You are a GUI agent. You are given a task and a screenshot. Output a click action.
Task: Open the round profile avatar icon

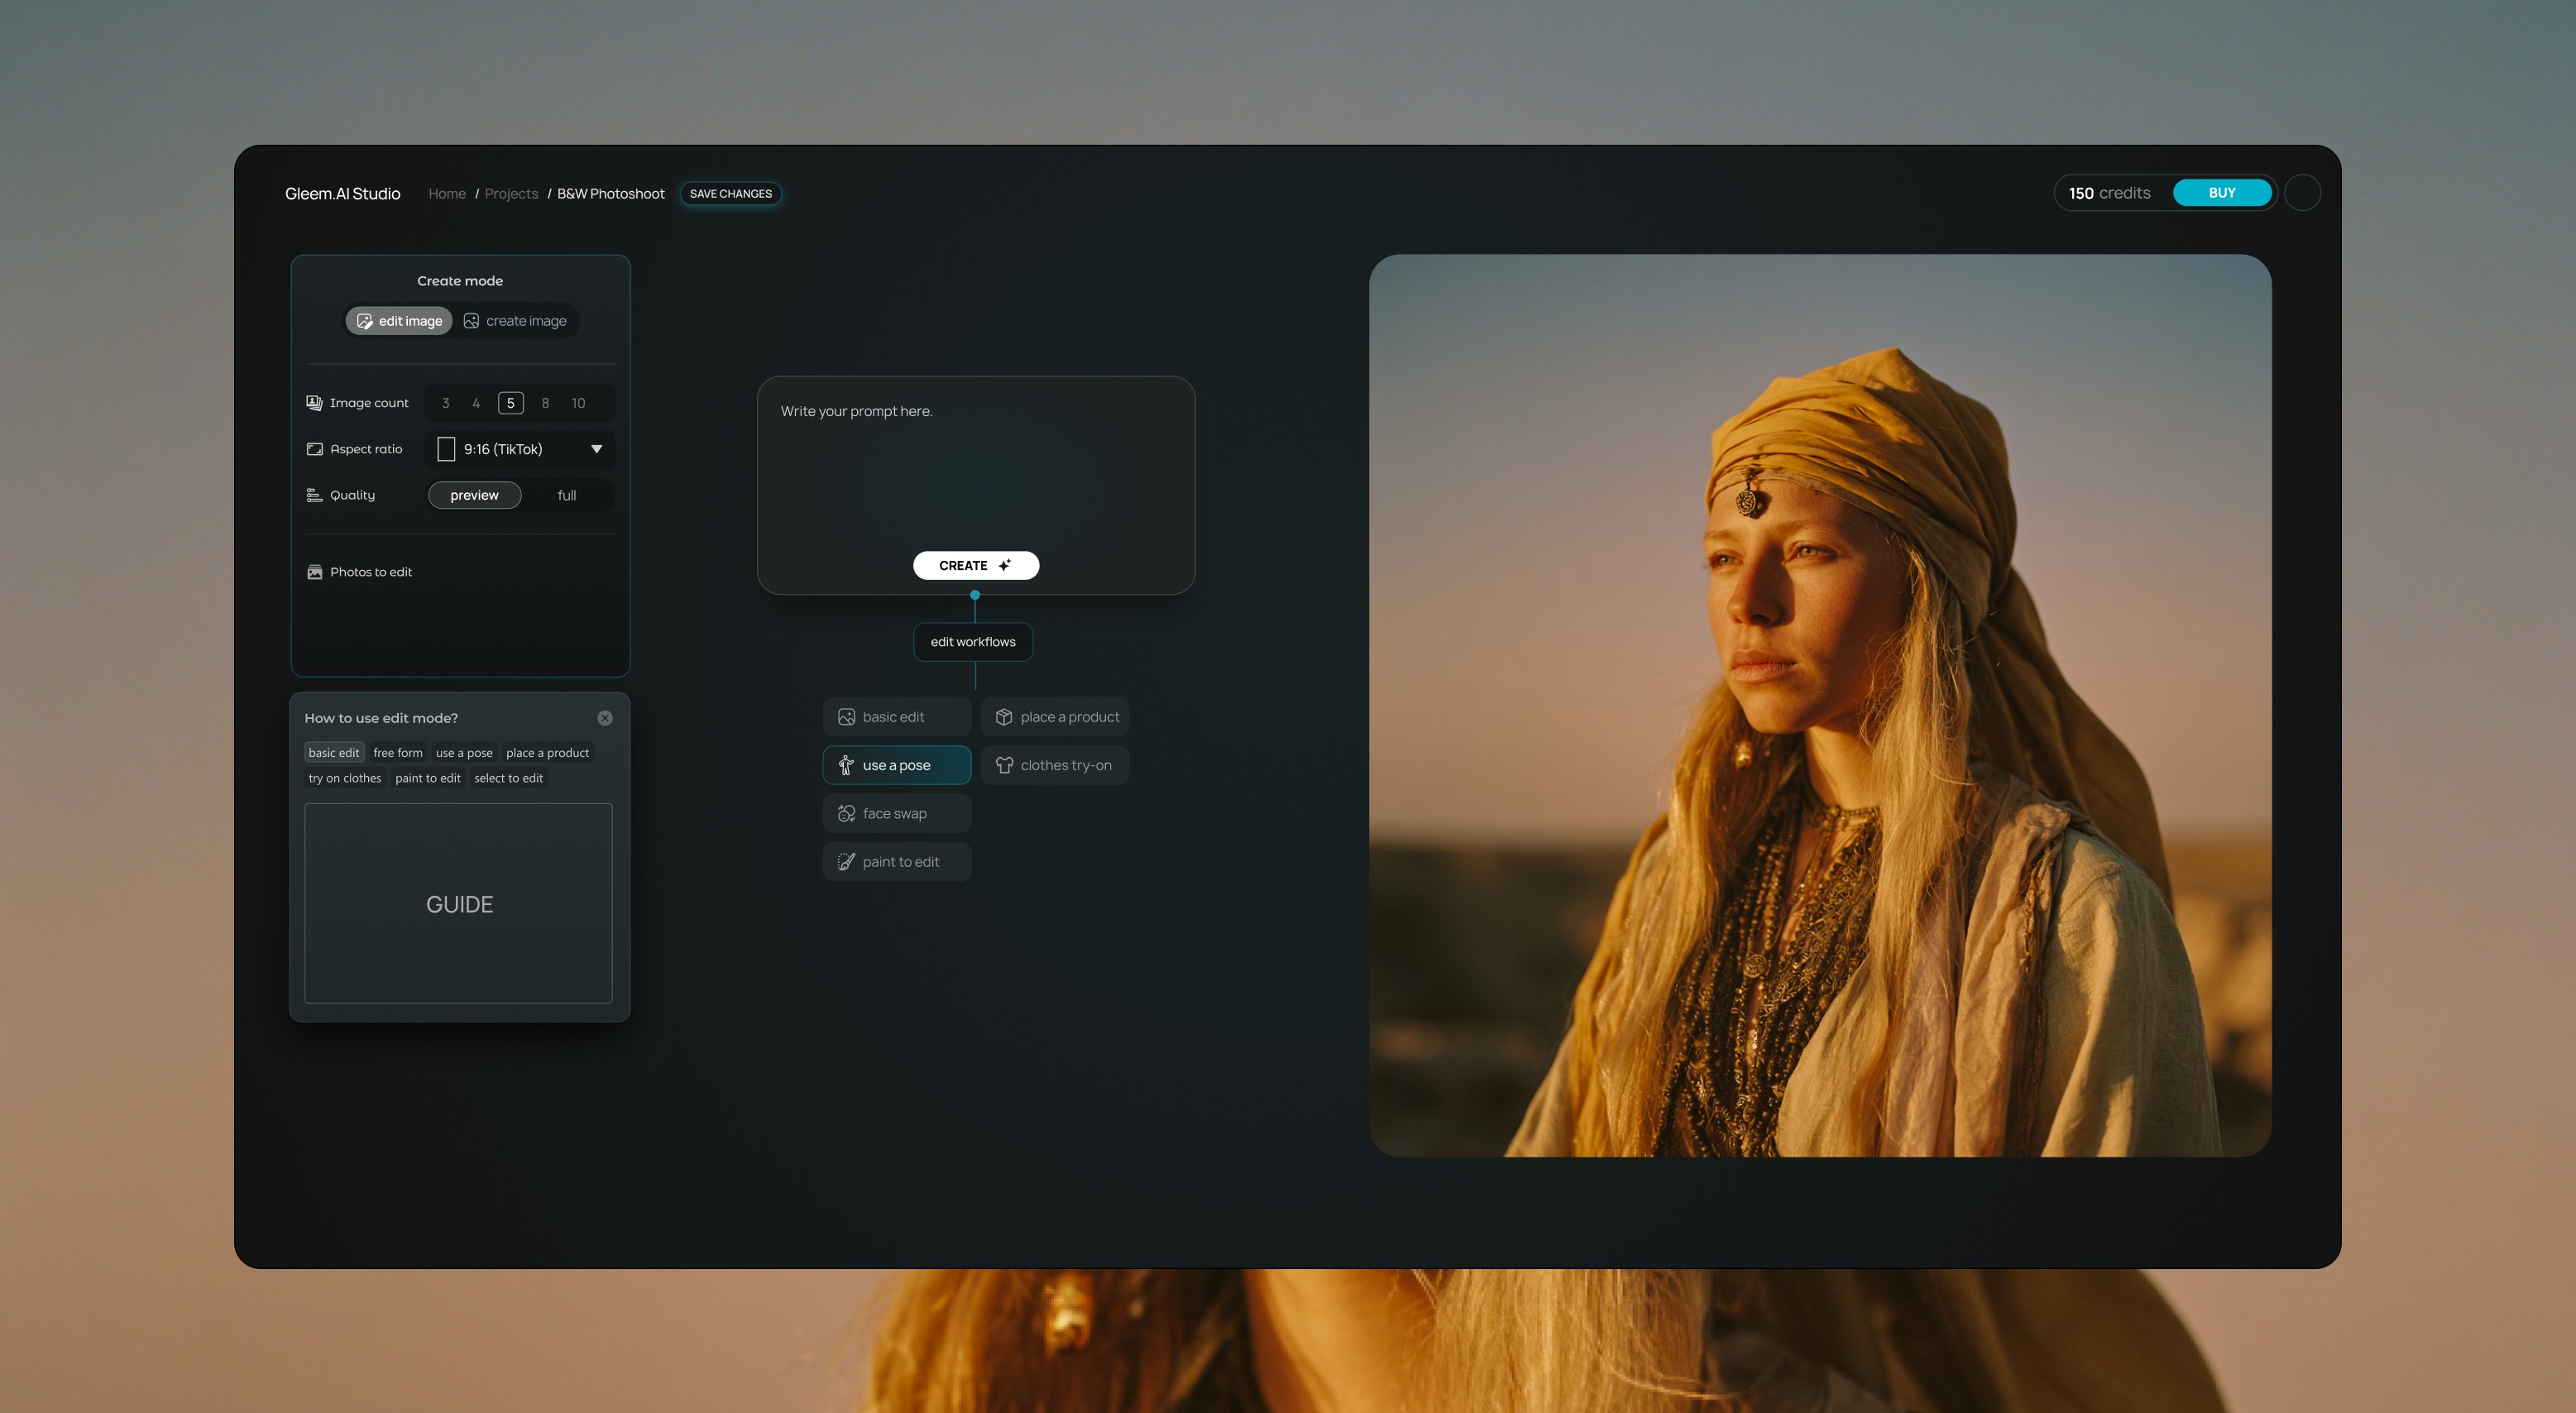tap(2302, 193)
